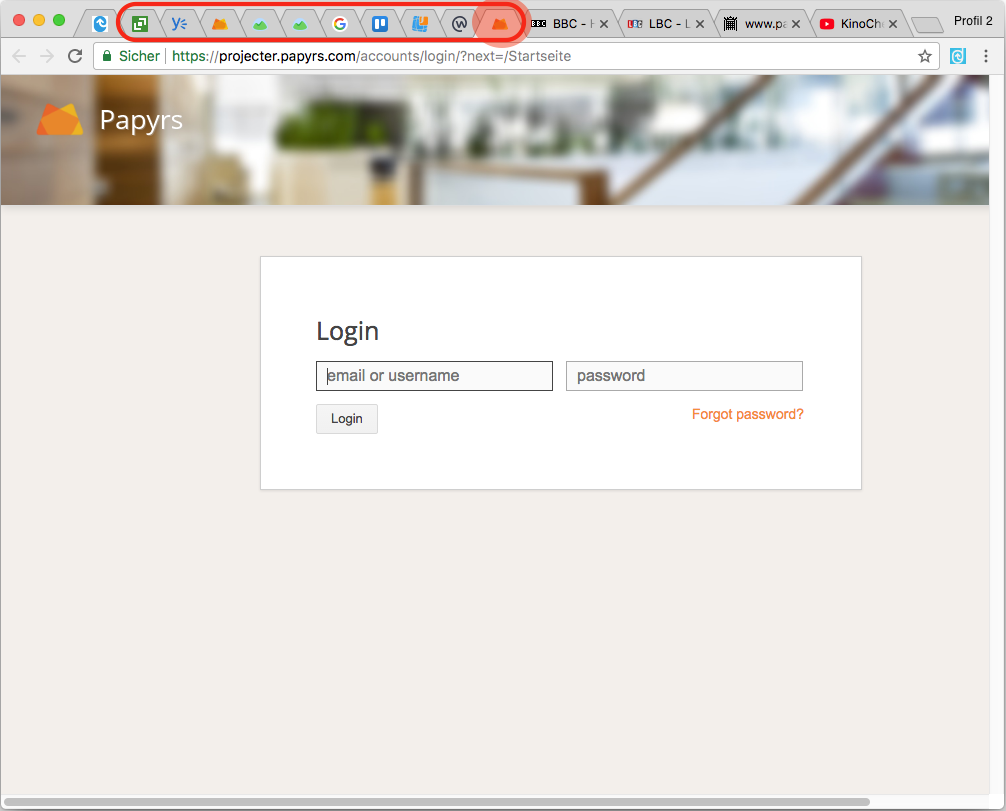Focus the email or username field
This screenshot has height=811, width=1006.
click(434, 376)
